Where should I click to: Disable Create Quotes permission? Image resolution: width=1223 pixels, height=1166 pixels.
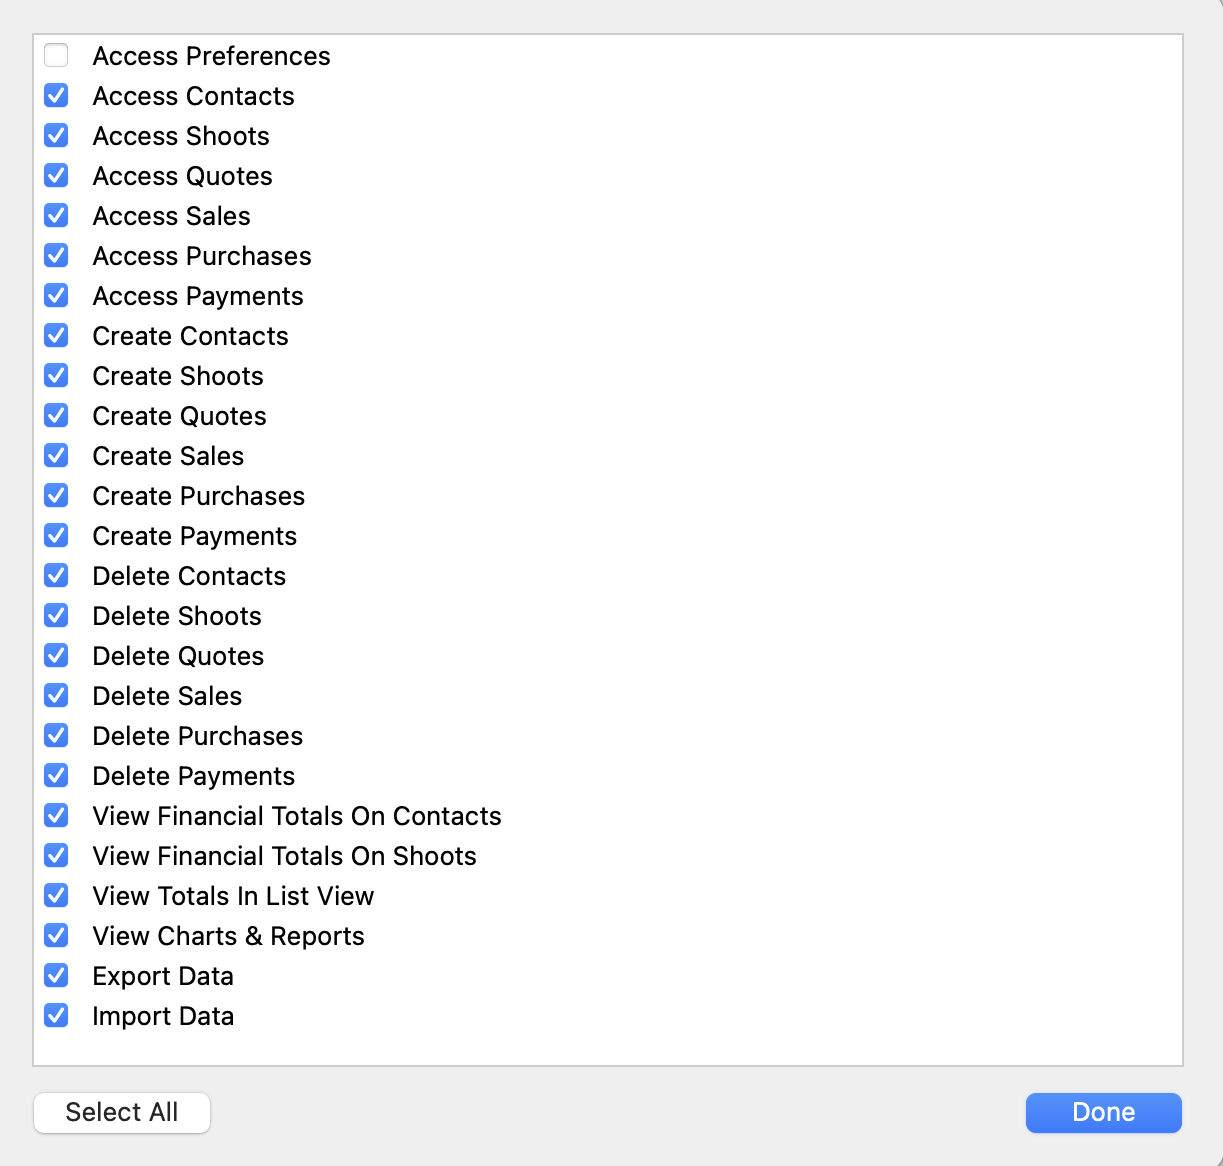(x=57, y=416)
